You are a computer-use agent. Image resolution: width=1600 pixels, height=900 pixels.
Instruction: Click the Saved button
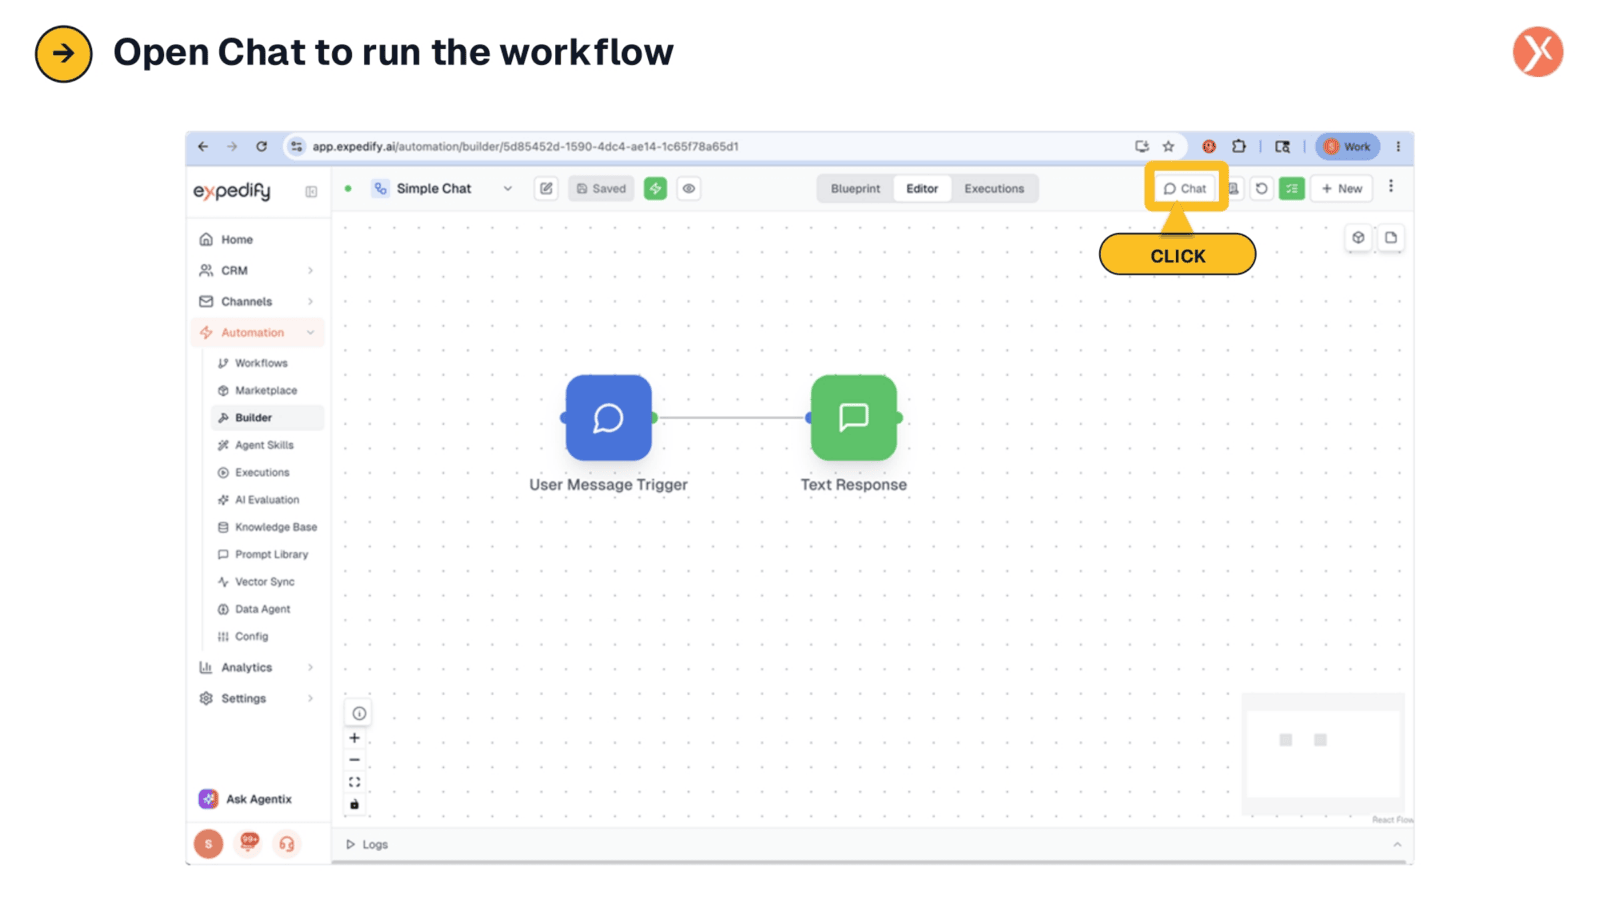click(601, 188)
